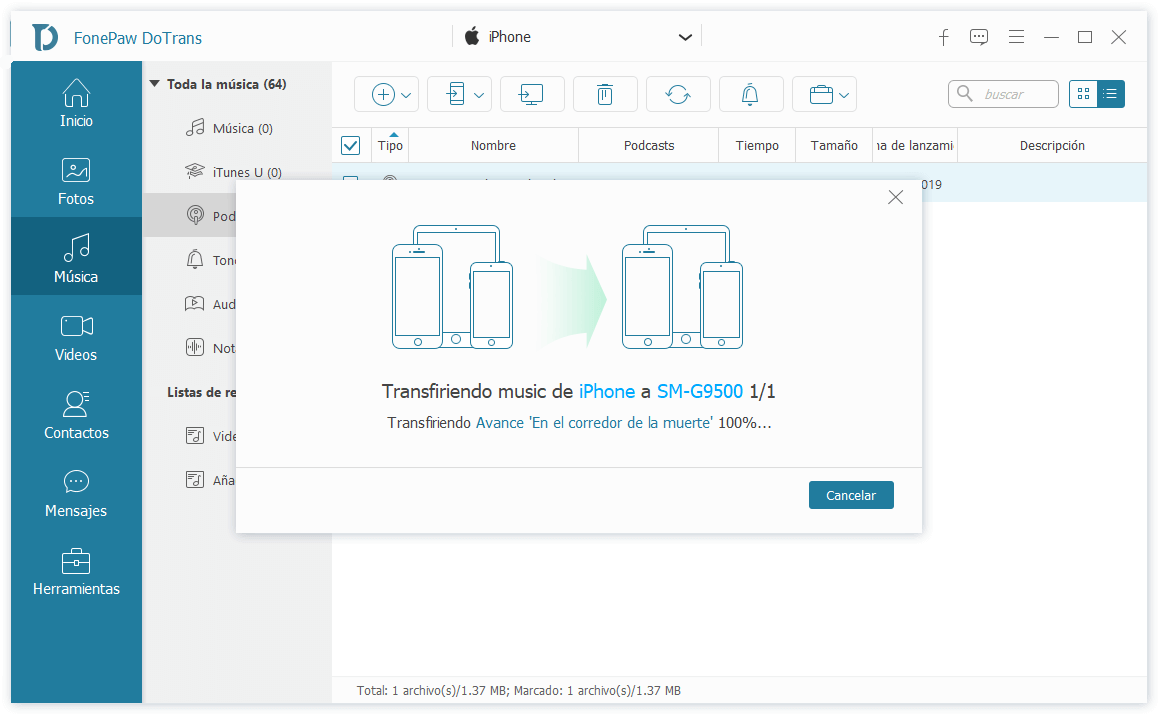Minimize the FonePaw DoTrans window
Screen dimensions: 1160x716
[1051, 37]
